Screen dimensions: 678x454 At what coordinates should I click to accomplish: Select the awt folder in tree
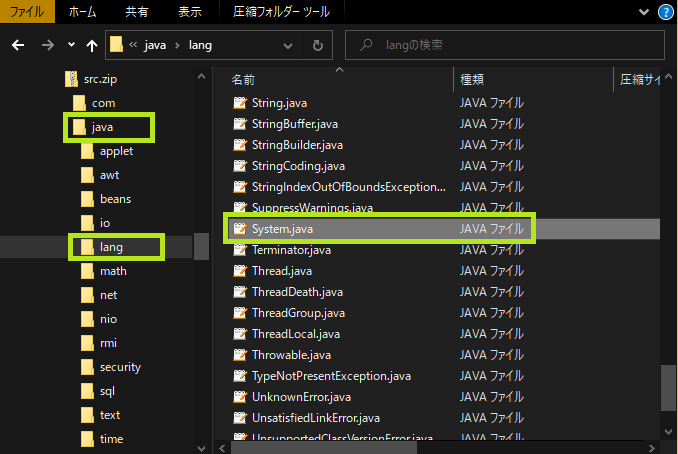[x=109, y=175]
